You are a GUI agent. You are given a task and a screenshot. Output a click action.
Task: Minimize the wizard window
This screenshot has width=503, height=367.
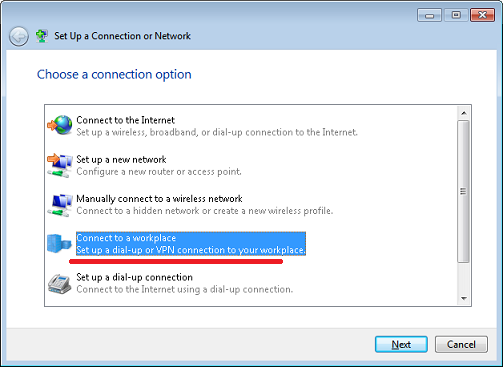429,15
